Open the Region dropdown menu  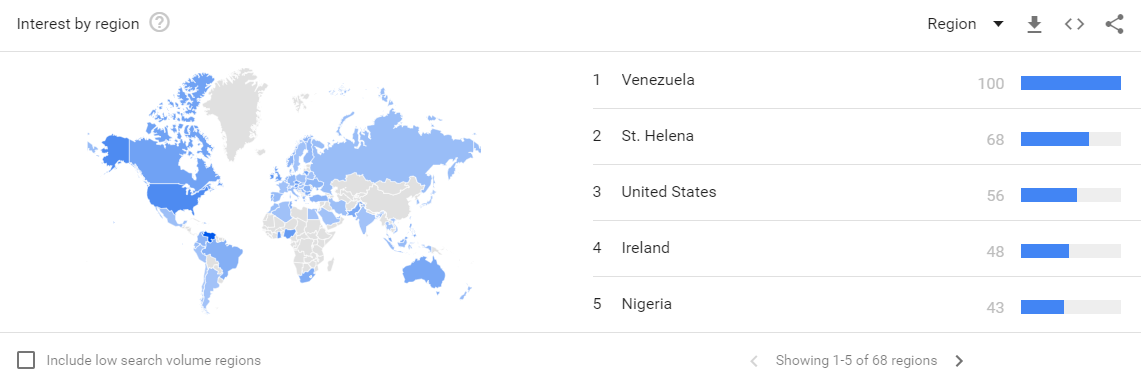click(966, 24)
